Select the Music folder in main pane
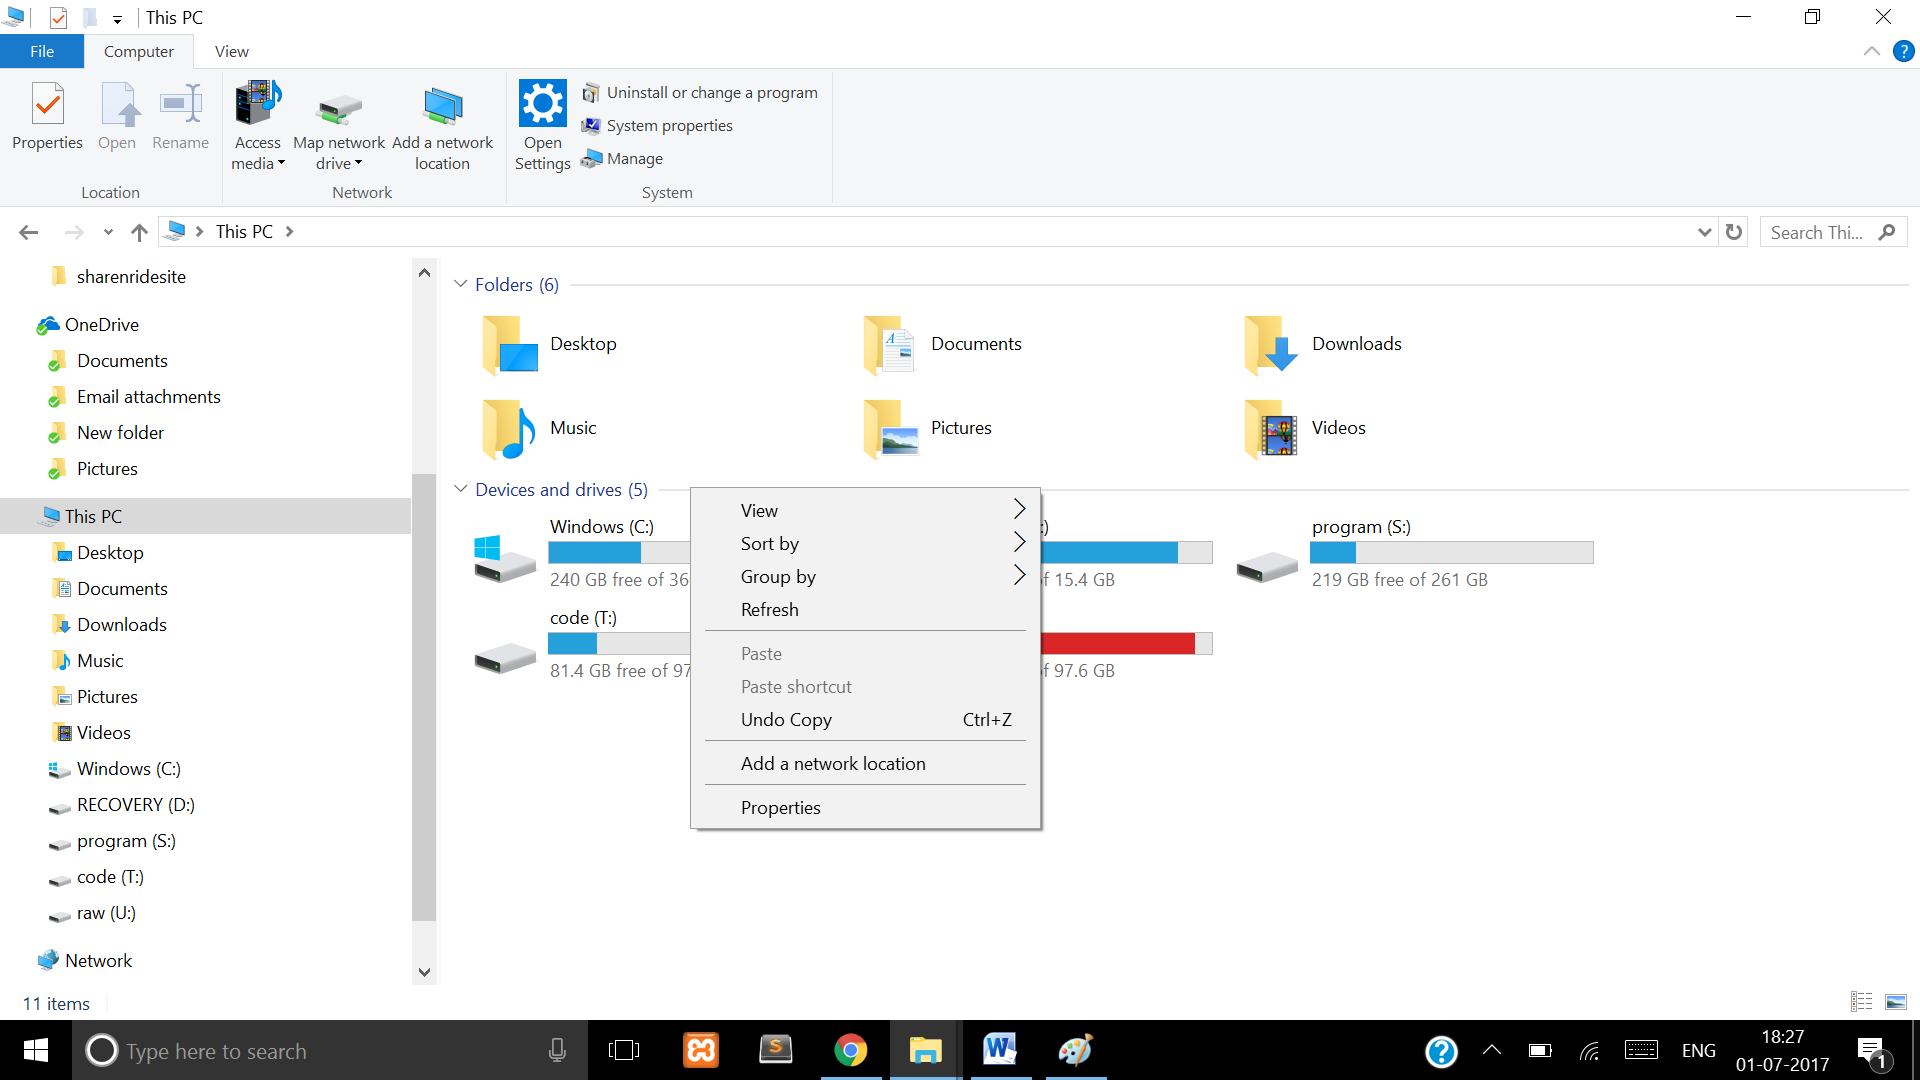This screenshot has height=1080, width=1920. pyautogui.click(x=540, y=428)
